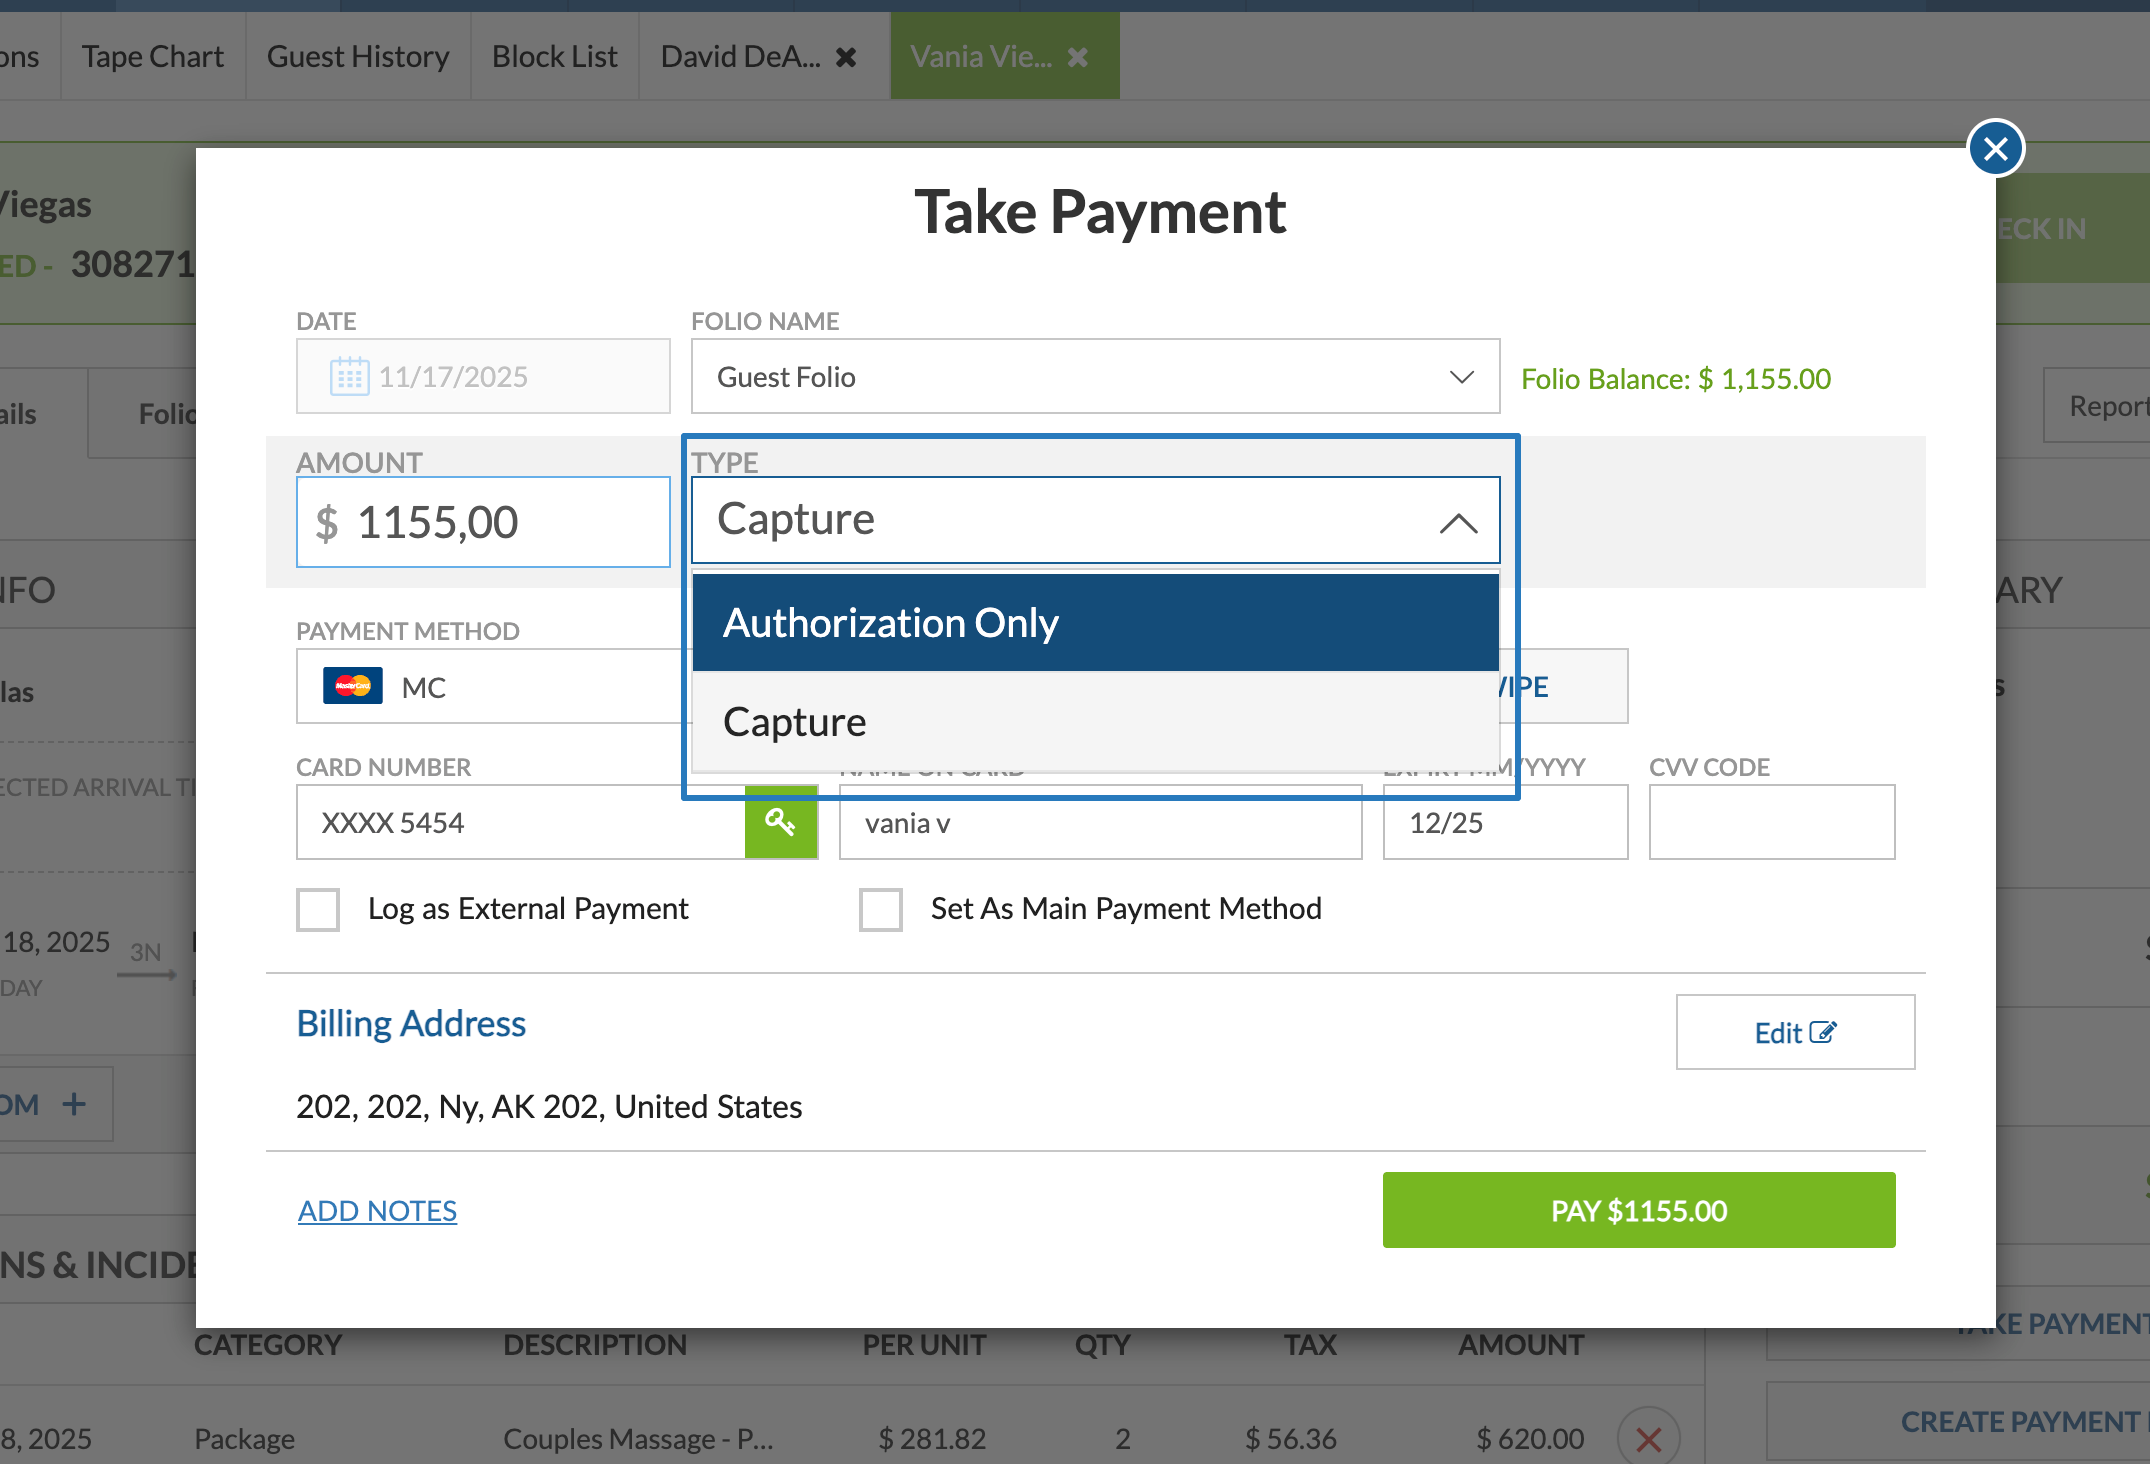2150x1464 pixels.
Task: Click the plus icon in left panel
Action: [x=74, y=1104]
